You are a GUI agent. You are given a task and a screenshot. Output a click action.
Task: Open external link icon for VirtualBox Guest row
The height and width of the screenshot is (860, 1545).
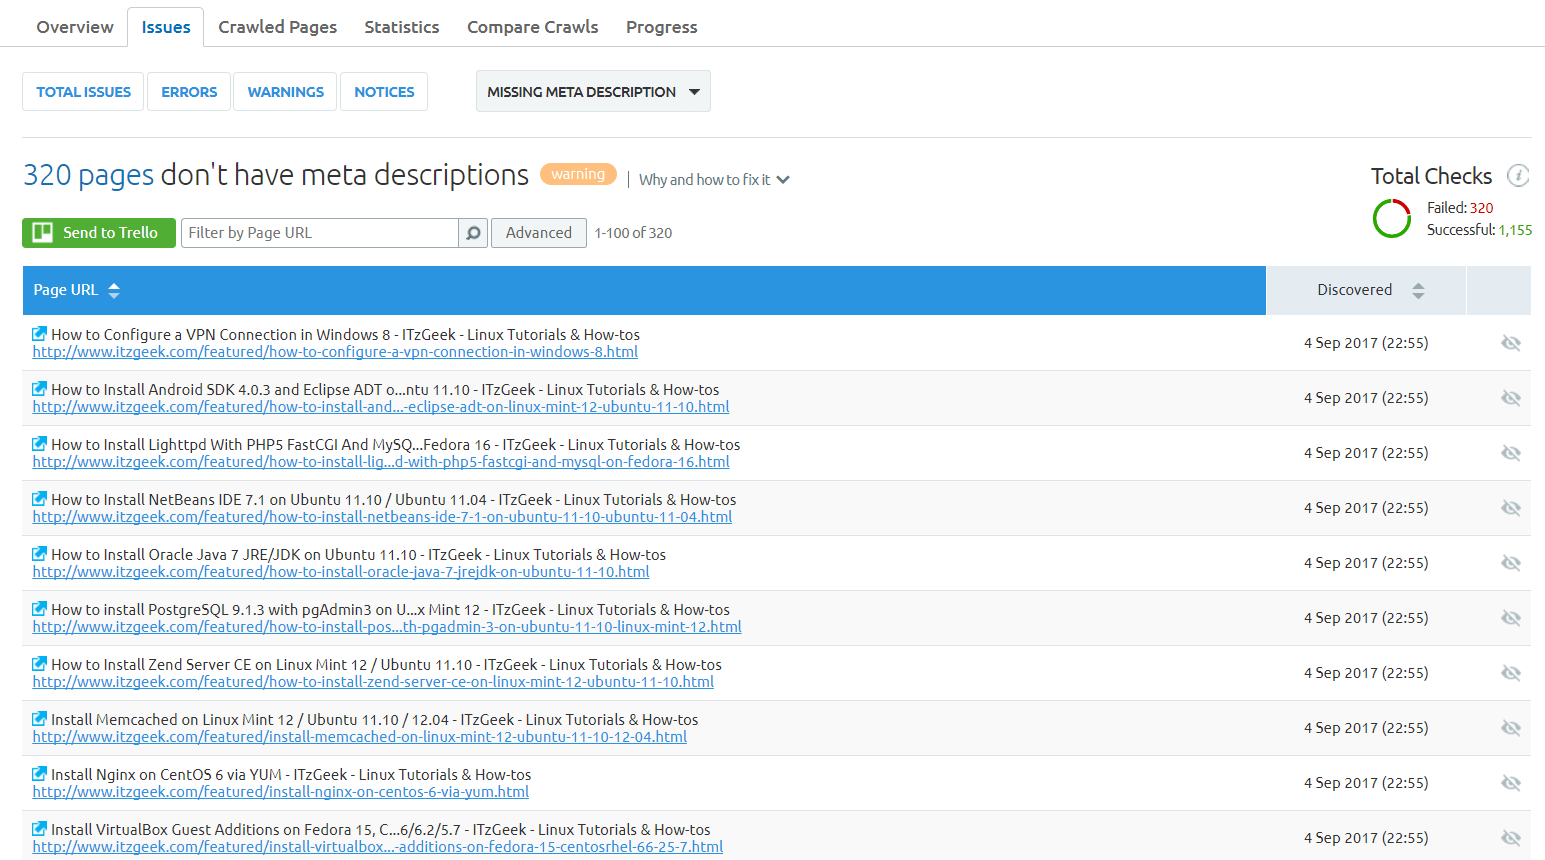coord(40,829)
